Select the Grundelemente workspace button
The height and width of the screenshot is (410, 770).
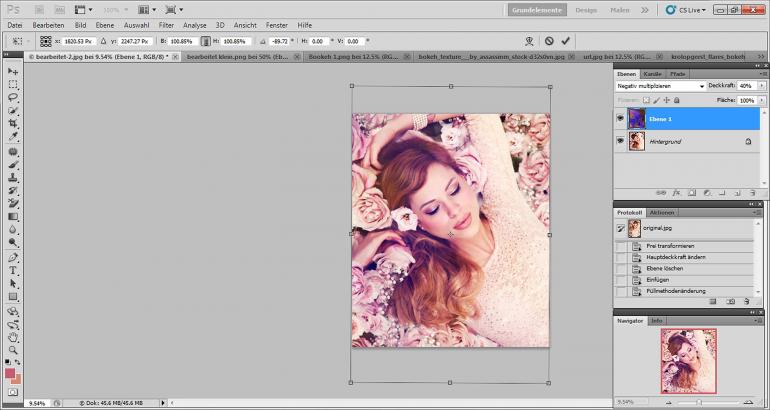(537, 10)
